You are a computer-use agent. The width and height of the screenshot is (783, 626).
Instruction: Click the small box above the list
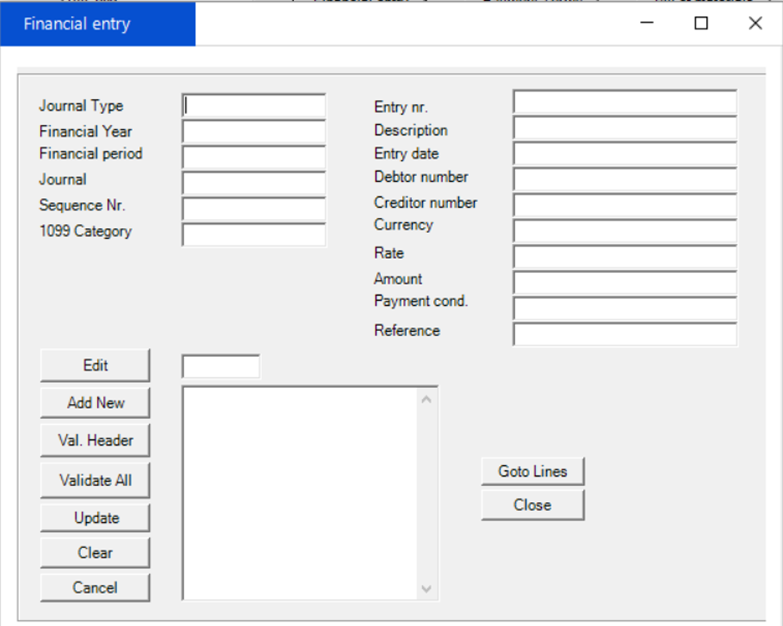(x=221, y=367)
